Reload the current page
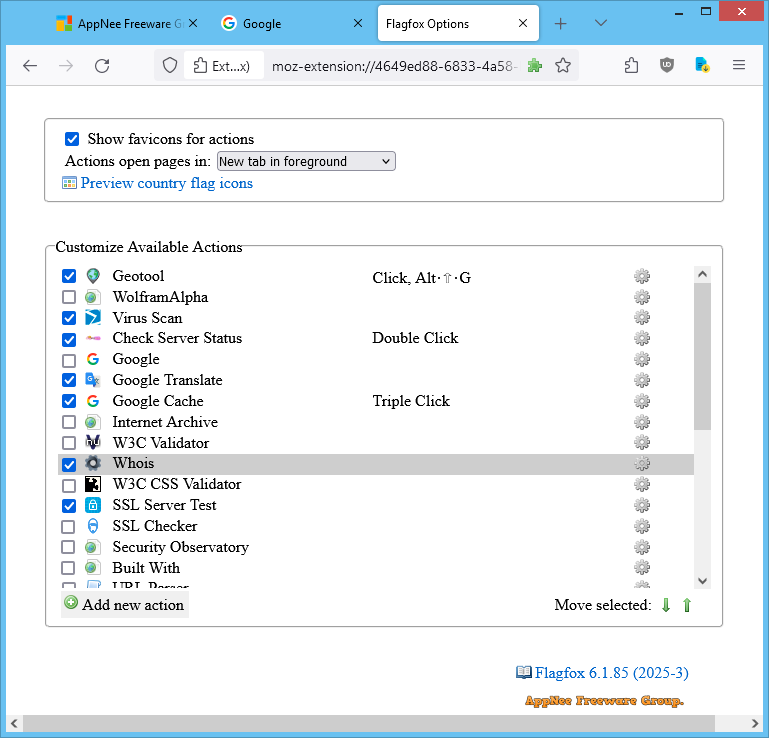Screen dimensions: 769x738 coord(102,66)
